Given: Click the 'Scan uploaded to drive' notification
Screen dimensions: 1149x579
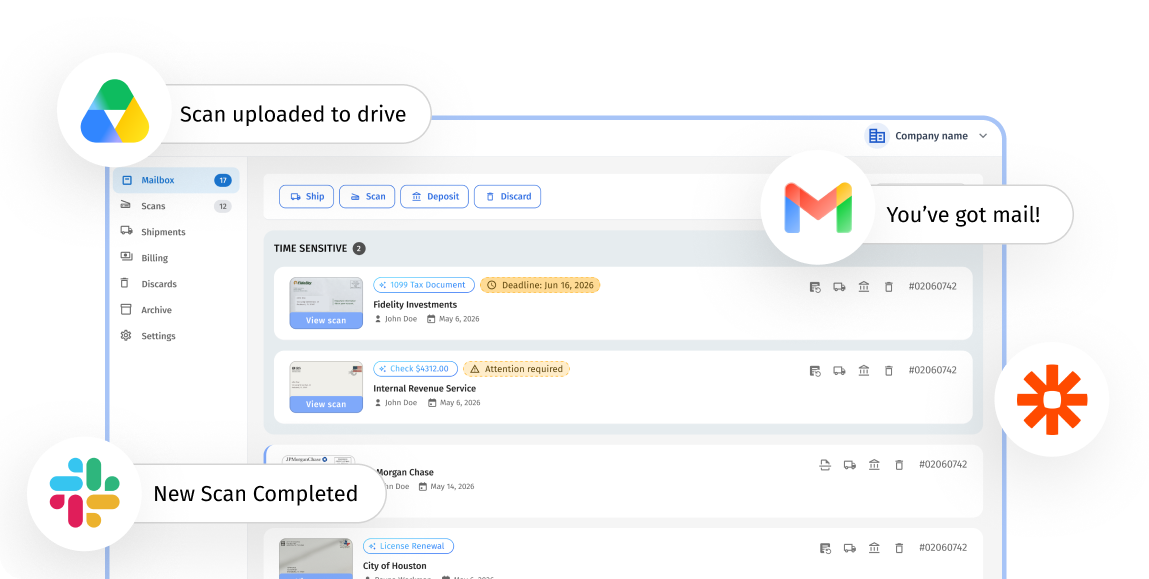Looking at the screenshot, I should click(x=293, y=114).
